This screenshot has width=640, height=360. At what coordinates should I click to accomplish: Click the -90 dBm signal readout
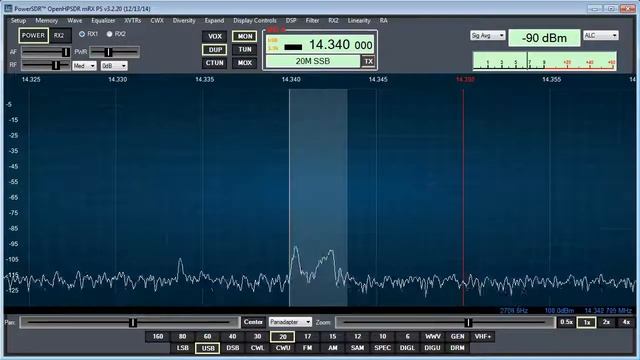tap(544, 38)
